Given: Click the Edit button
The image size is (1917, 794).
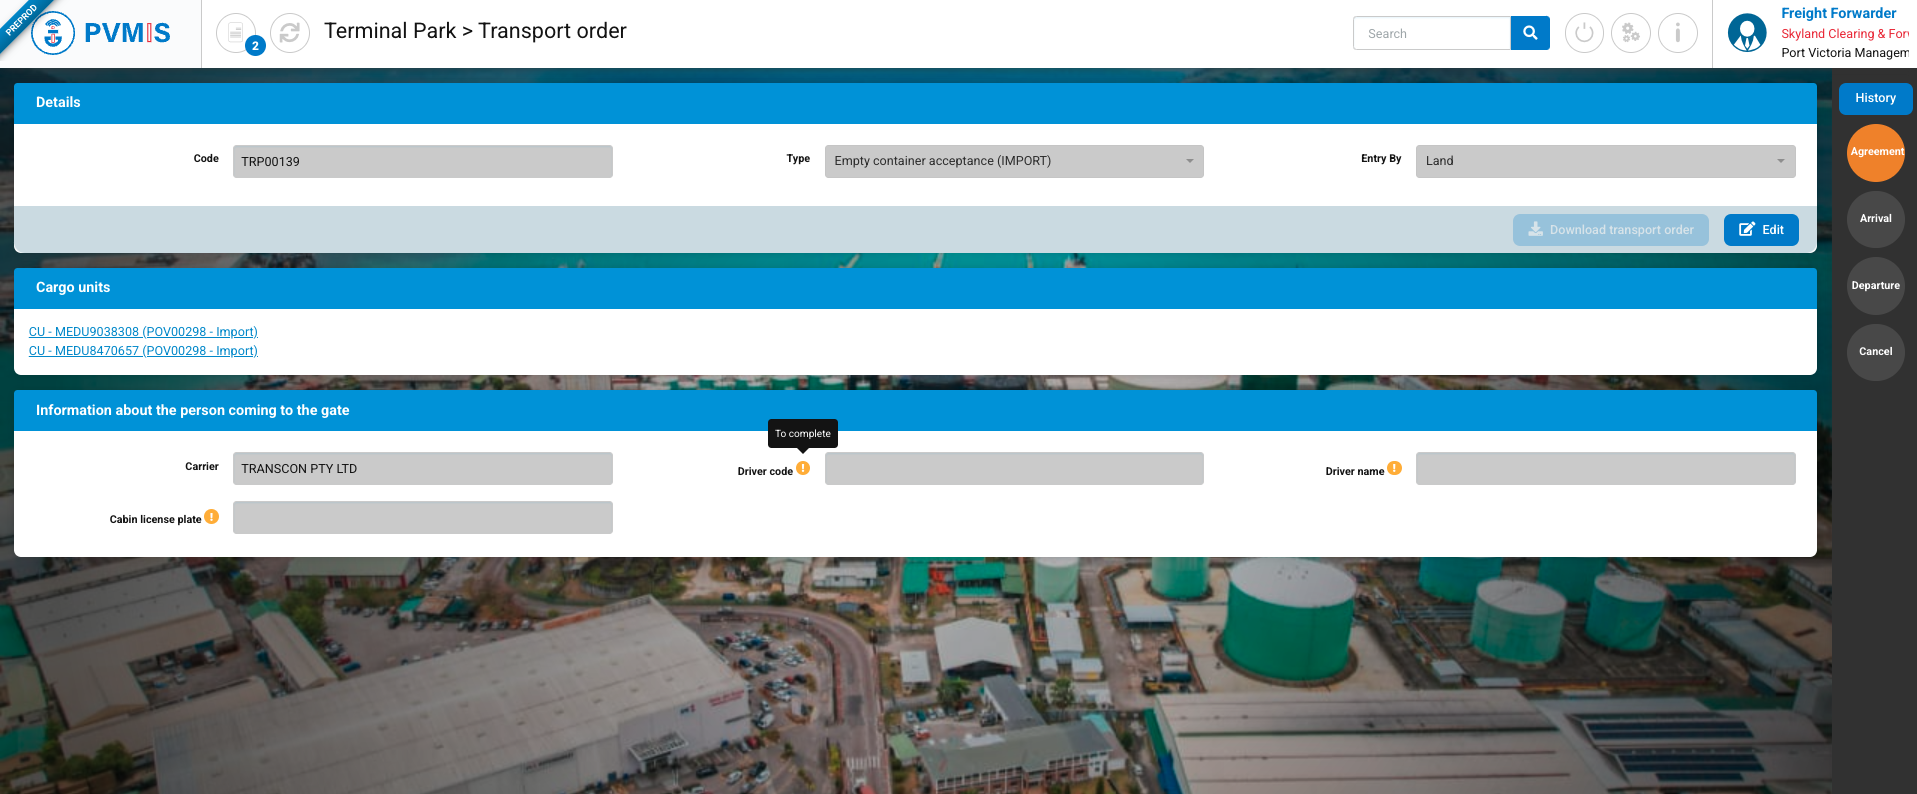Looking at the screenshot, I should coord(1761,230).
